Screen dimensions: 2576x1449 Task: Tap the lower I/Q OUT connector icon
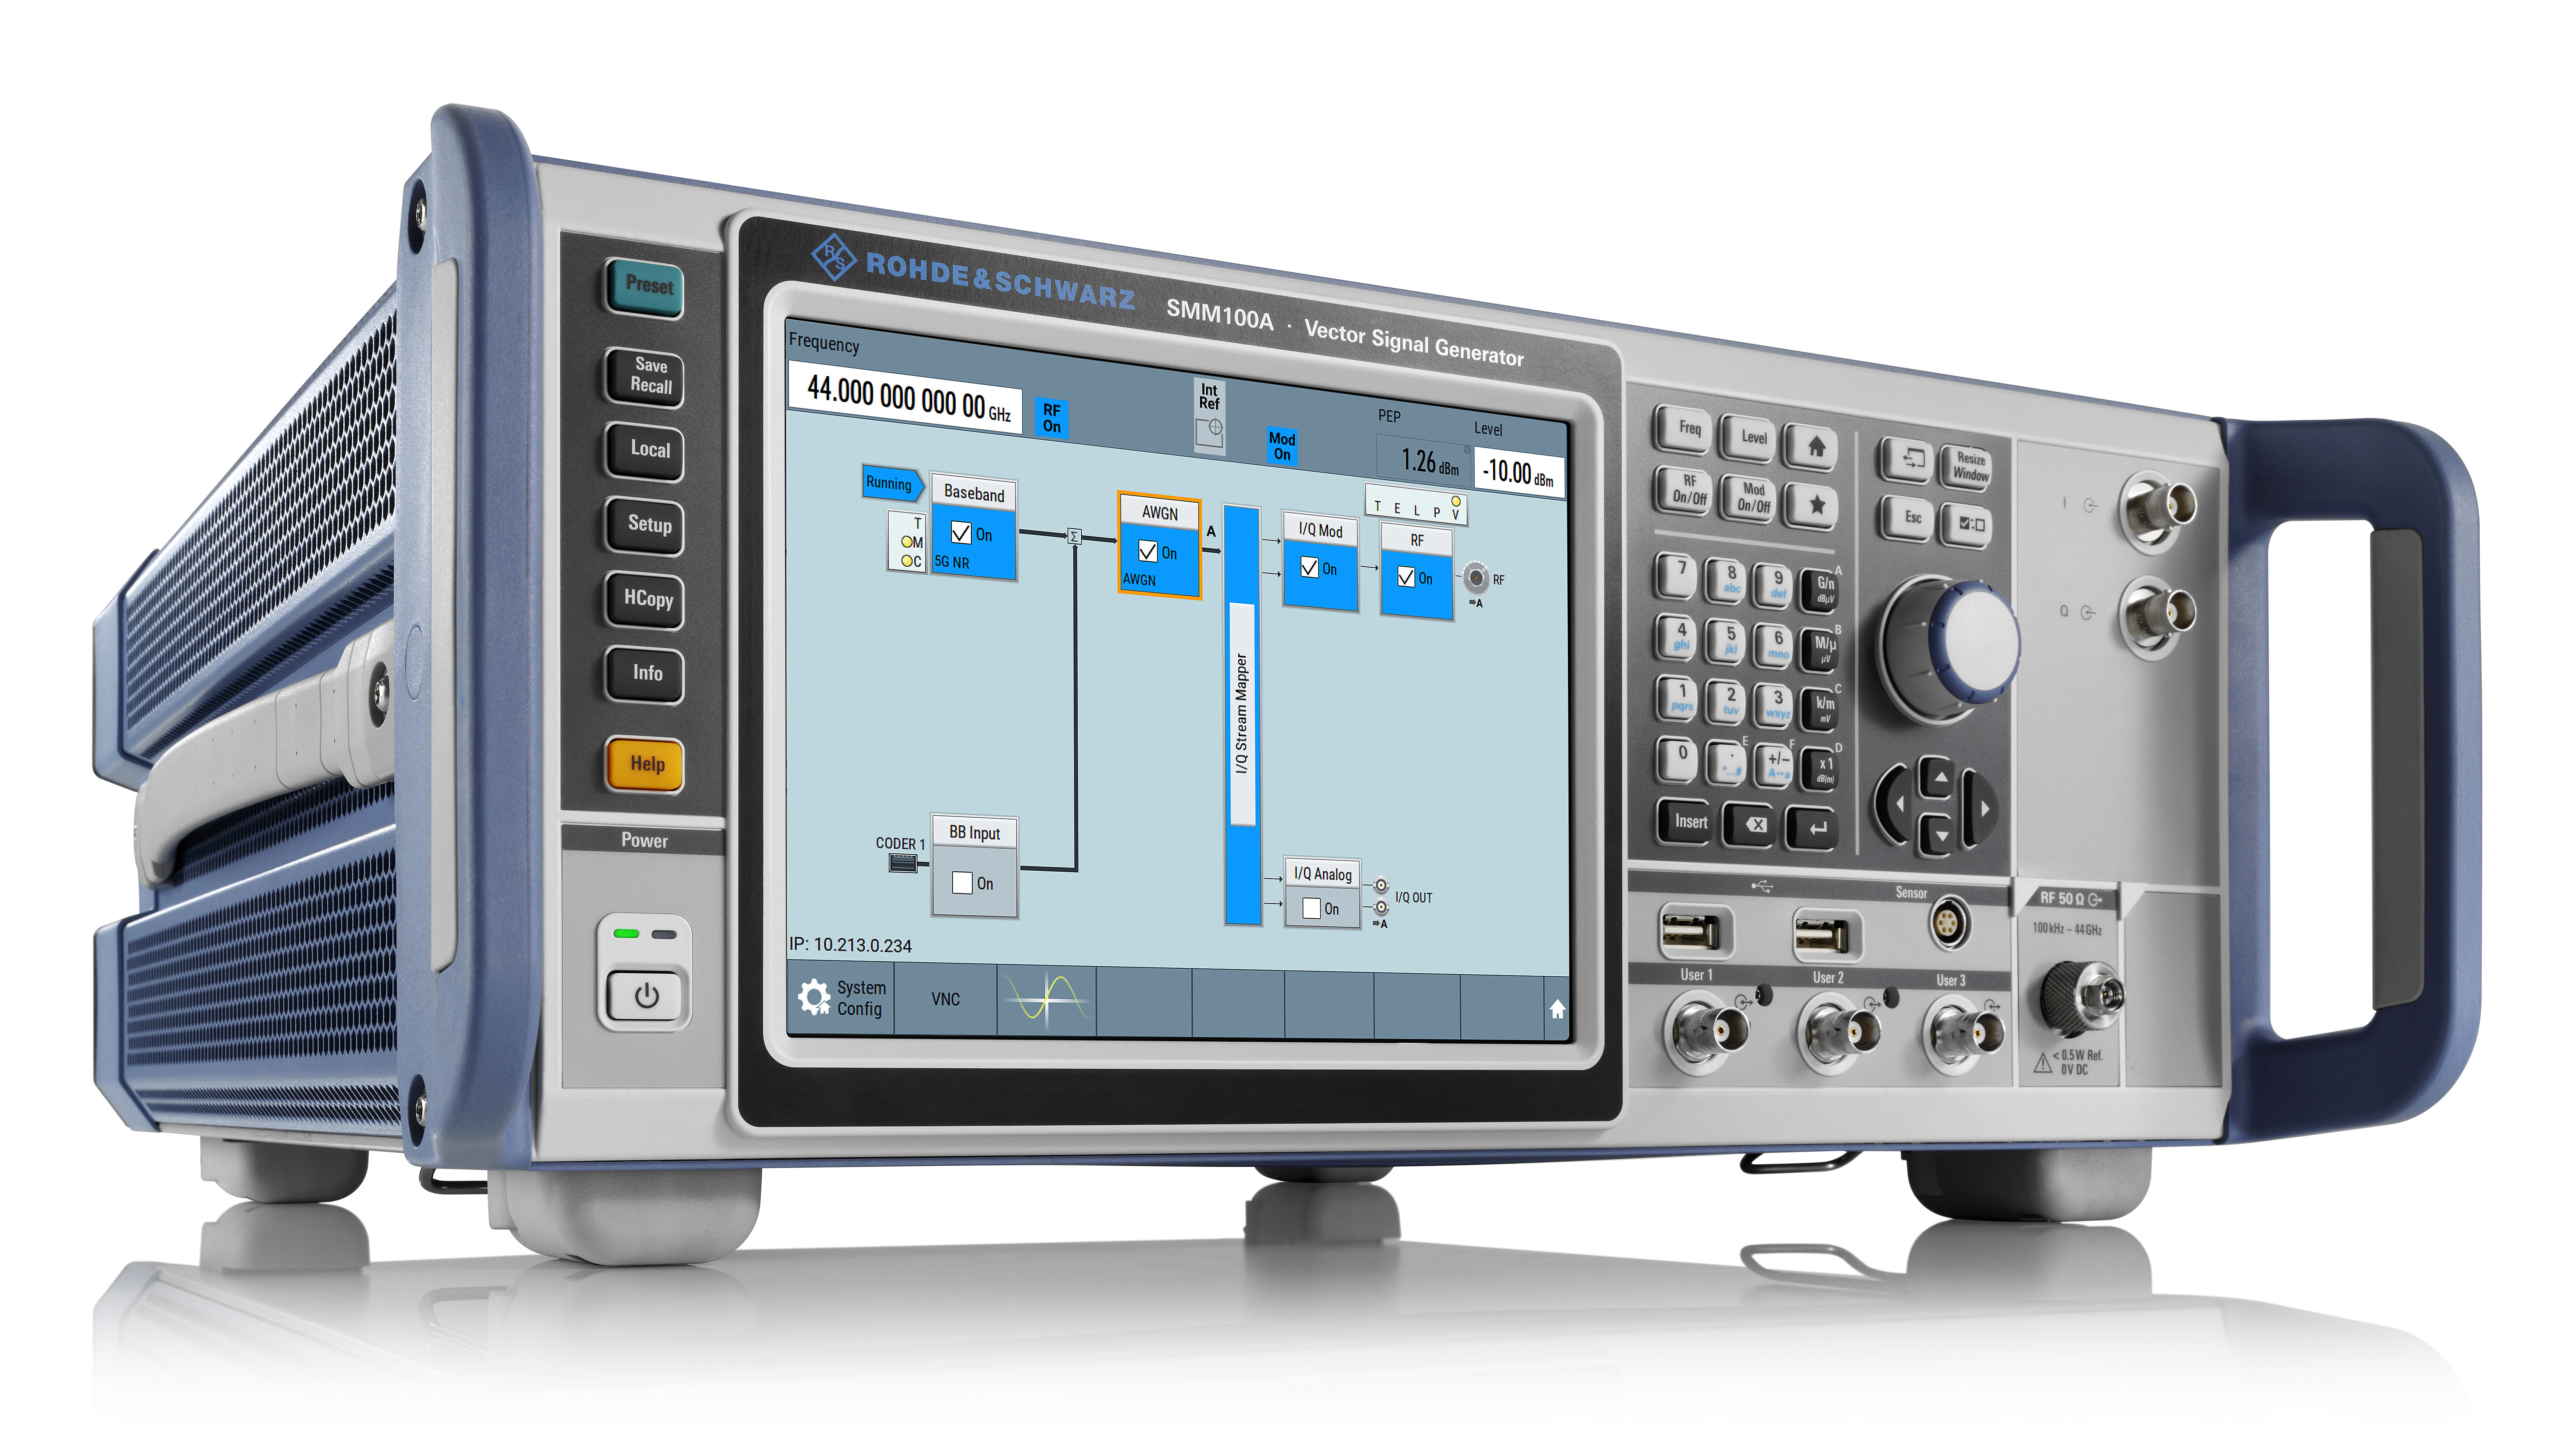click(1381, 907)
